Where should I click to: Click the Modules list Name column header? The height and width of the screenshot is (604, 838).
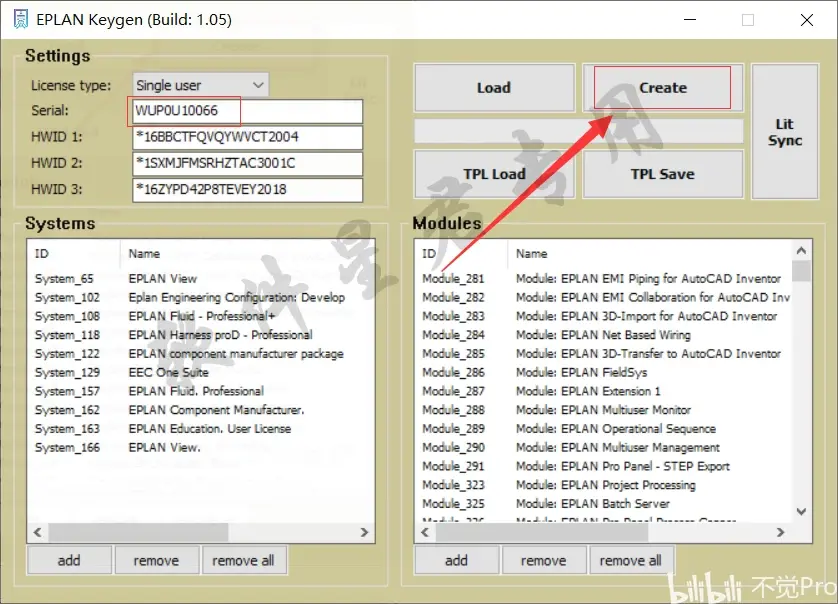[x=649, y=254]
